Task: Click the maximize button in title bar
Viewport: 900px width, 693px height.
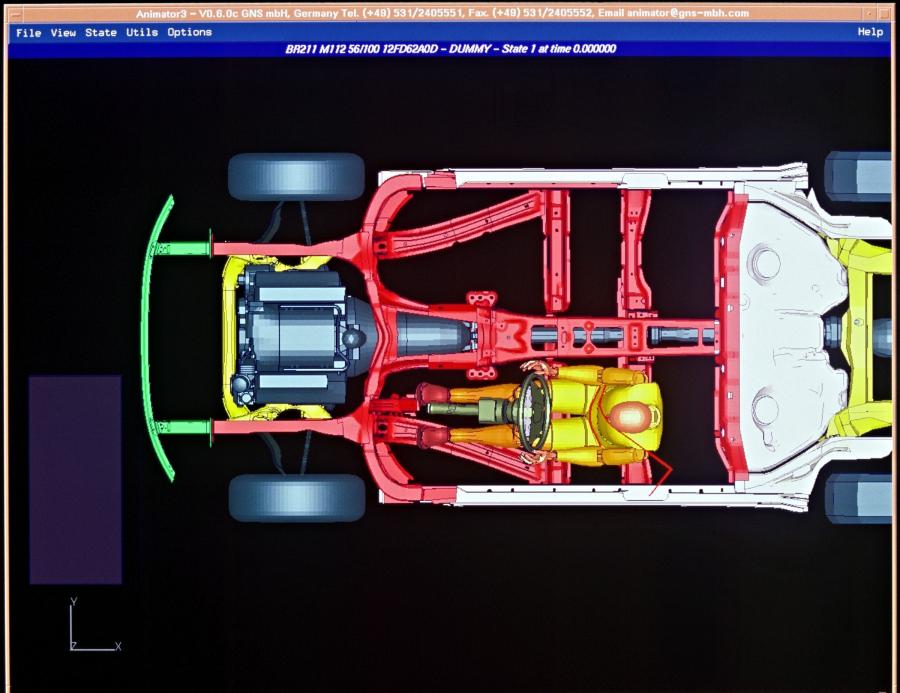Action: (x=885, y=13)
